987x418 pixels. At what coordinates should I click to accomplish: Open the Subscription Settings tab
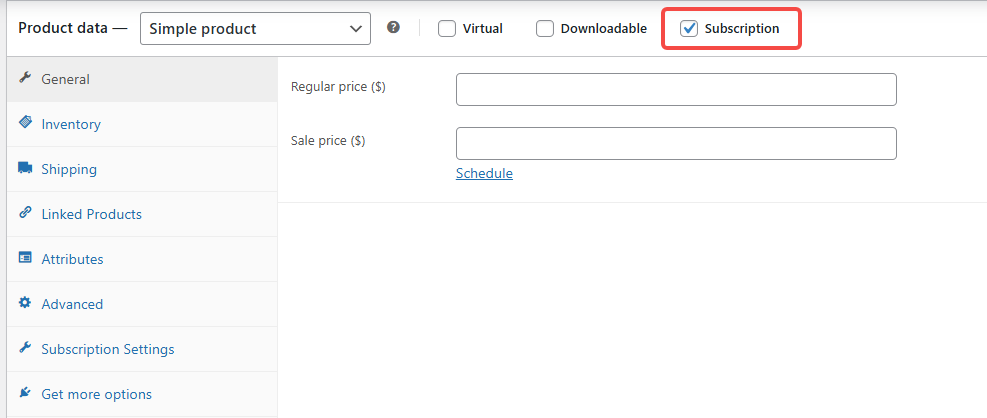108,349
